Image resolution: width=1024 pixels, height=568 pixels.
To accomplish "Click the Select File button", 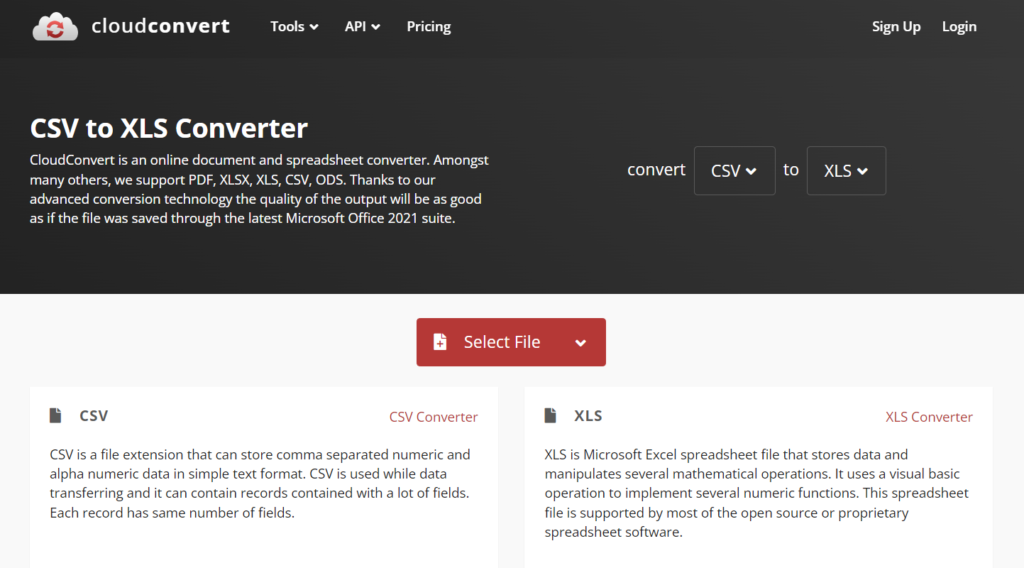I will 511,342.
